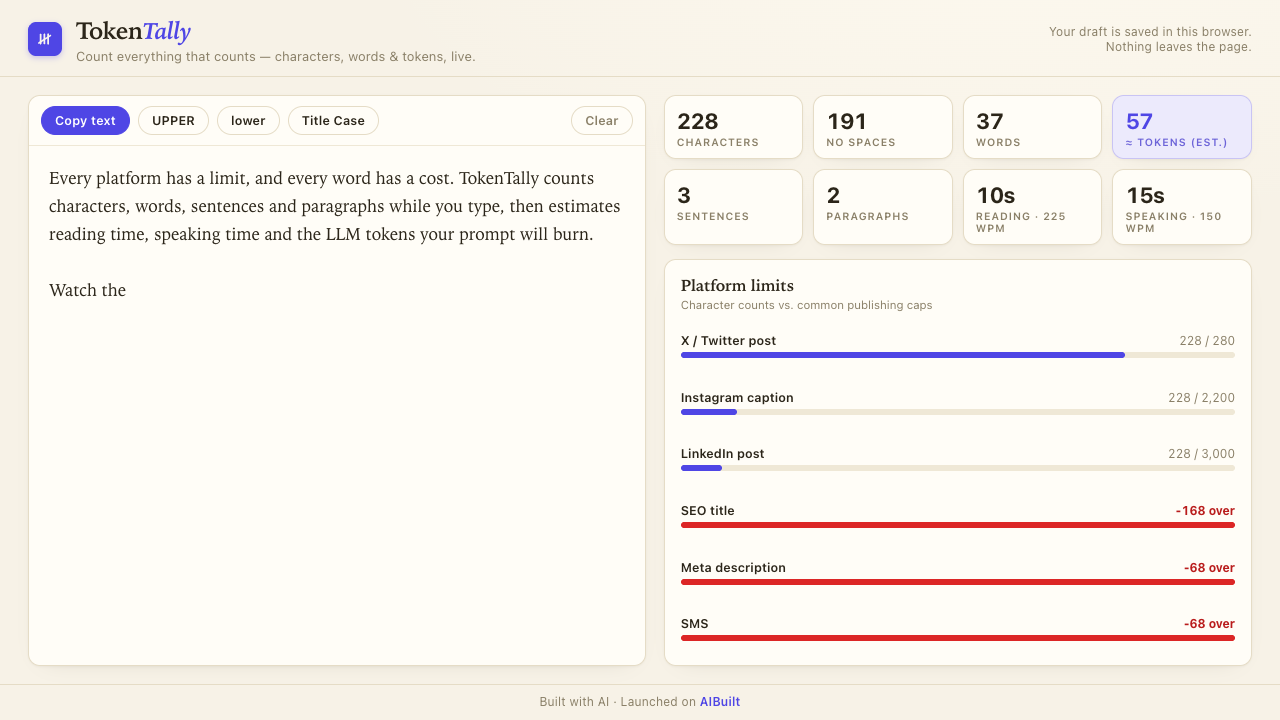Click the Instagram caption progress bar
This screenshot has height=720, width=1280.
point(958,412)
